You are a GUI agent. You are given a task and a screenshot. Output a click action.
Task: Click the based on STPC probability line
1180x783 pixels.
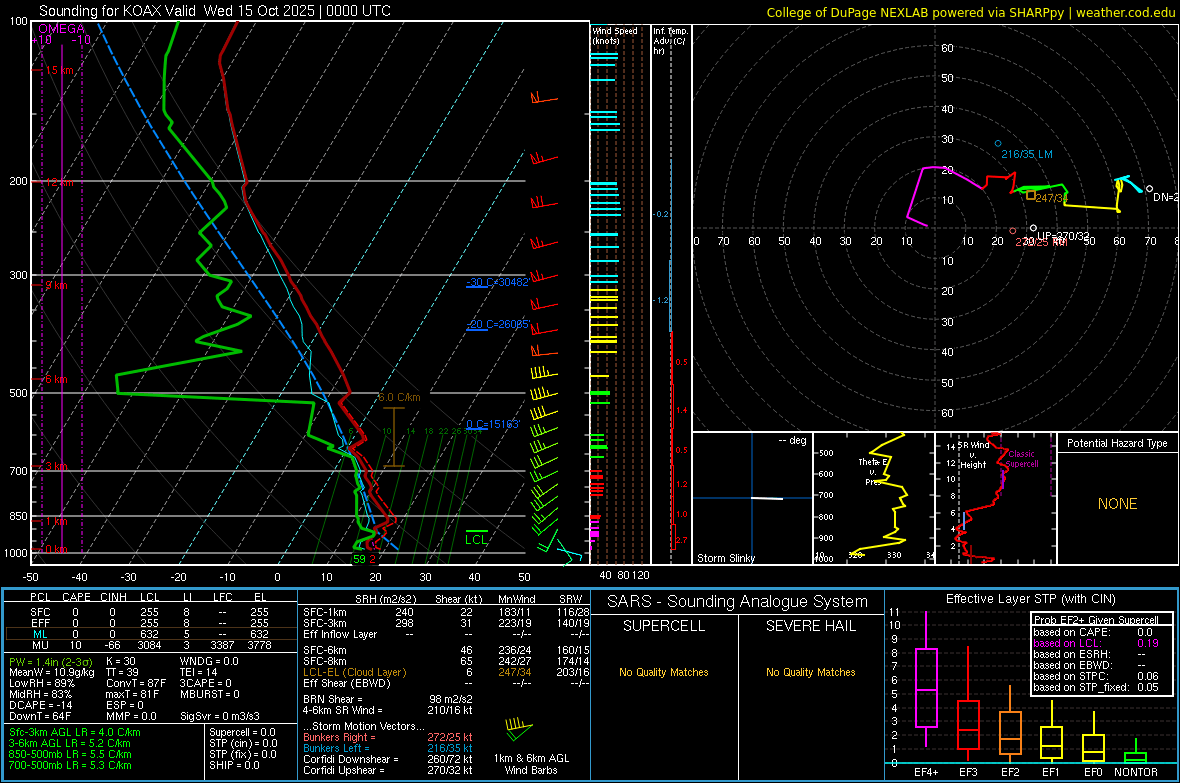pyautogui.click(x=1096, y=677)
